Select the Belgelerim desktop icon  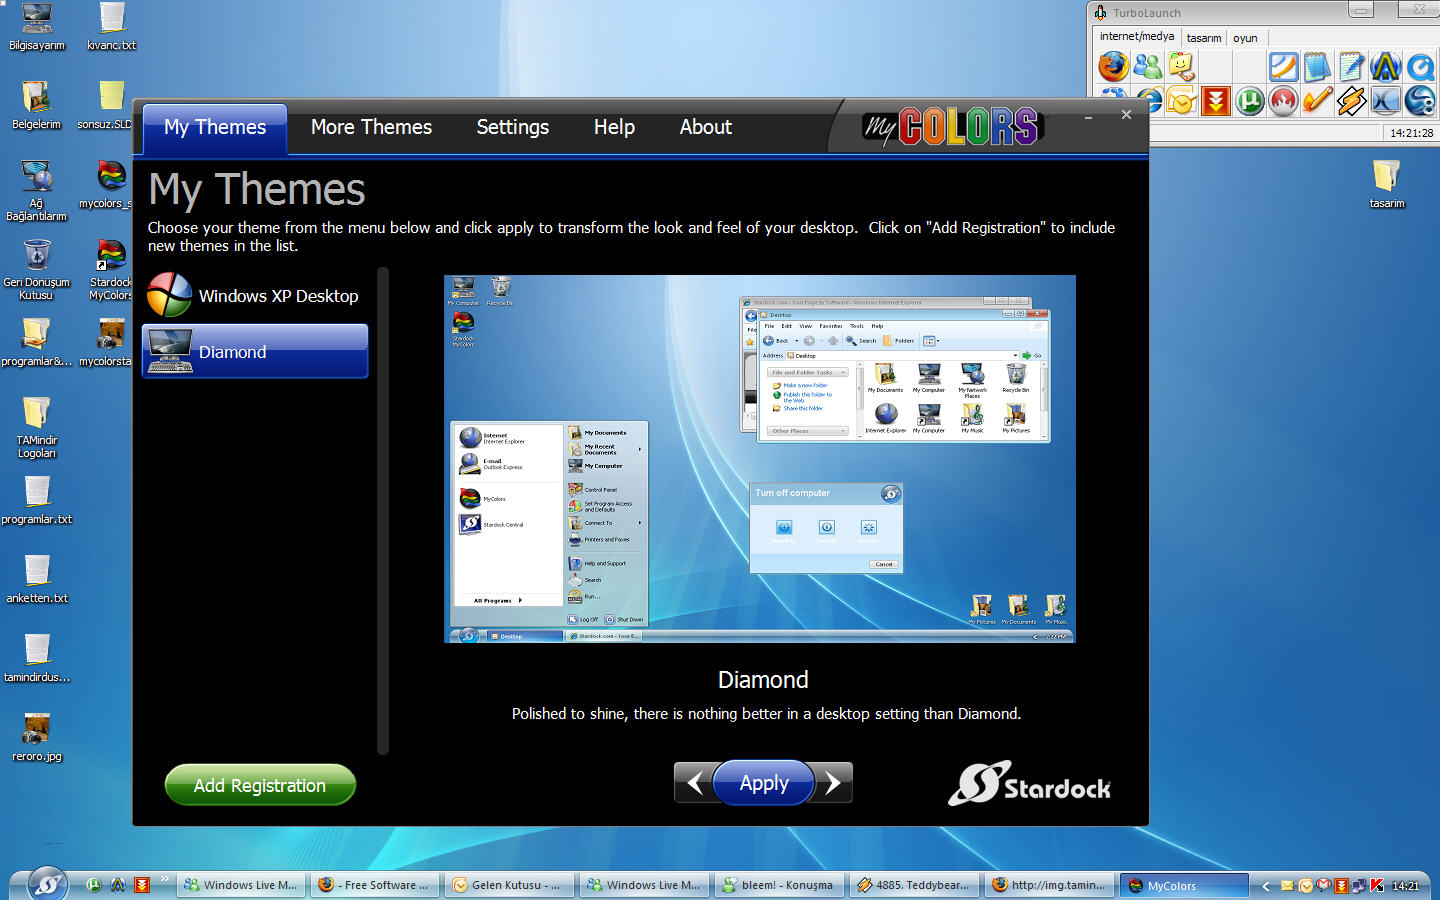click(x=37, y=106)
